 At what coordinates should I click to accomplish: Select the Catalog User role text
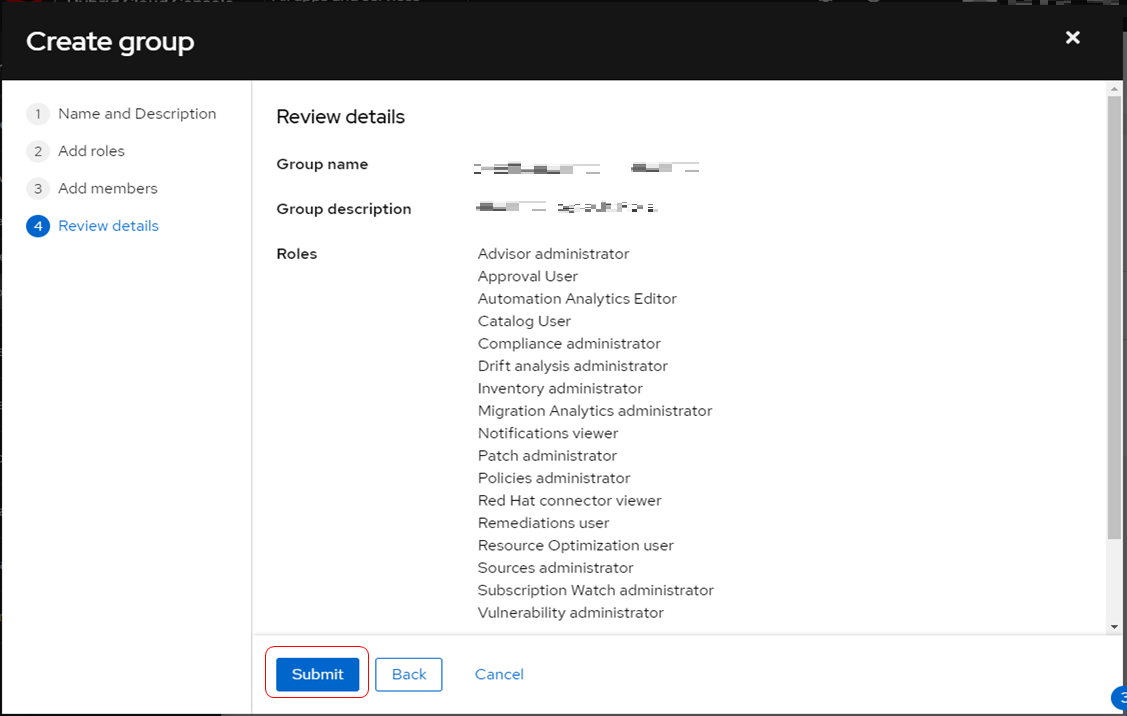pyautogui.click(x=524, y=321)
